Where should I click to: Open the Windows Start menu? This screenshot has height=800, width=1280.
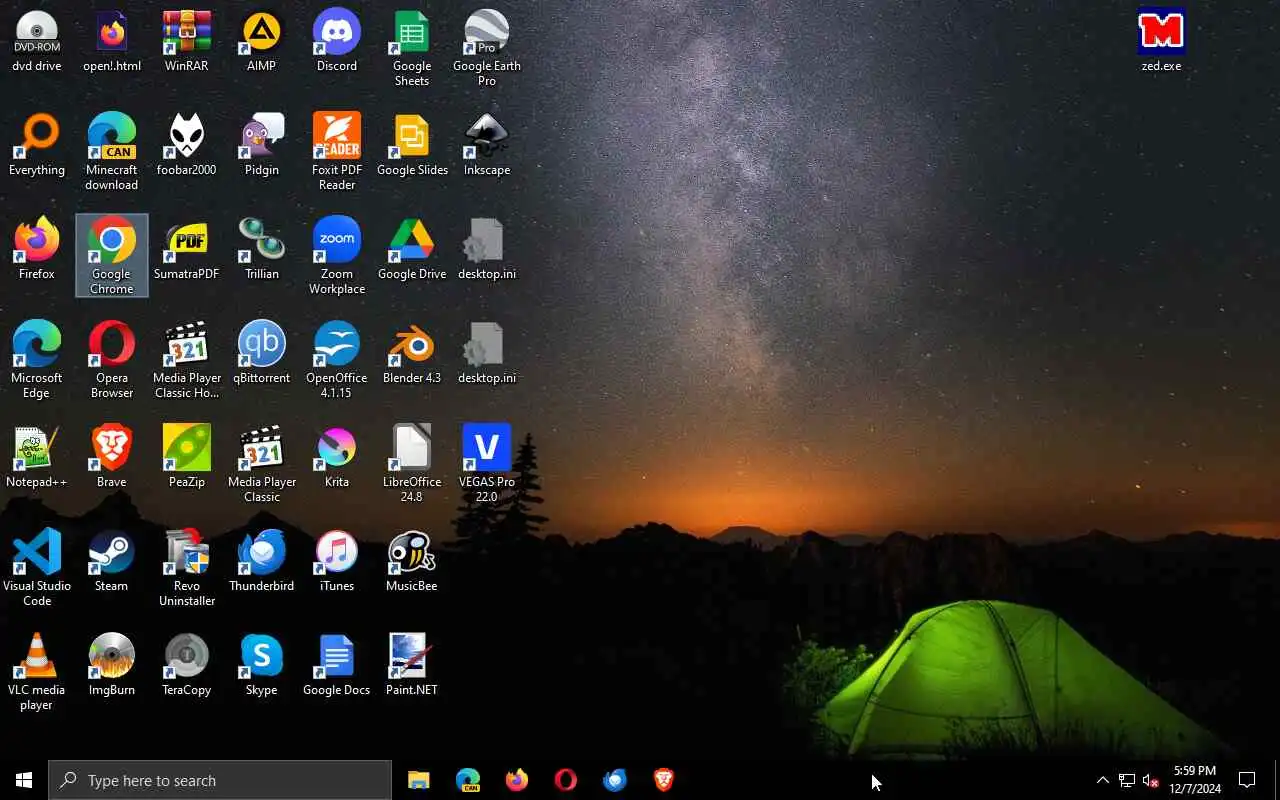tap(24, 780)
